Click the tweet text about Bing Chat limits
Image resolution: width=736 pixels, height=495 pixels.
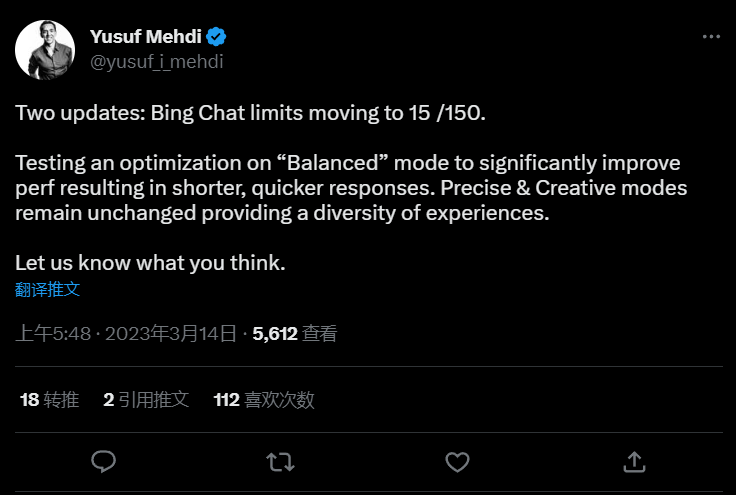click(x=250, y=113)
